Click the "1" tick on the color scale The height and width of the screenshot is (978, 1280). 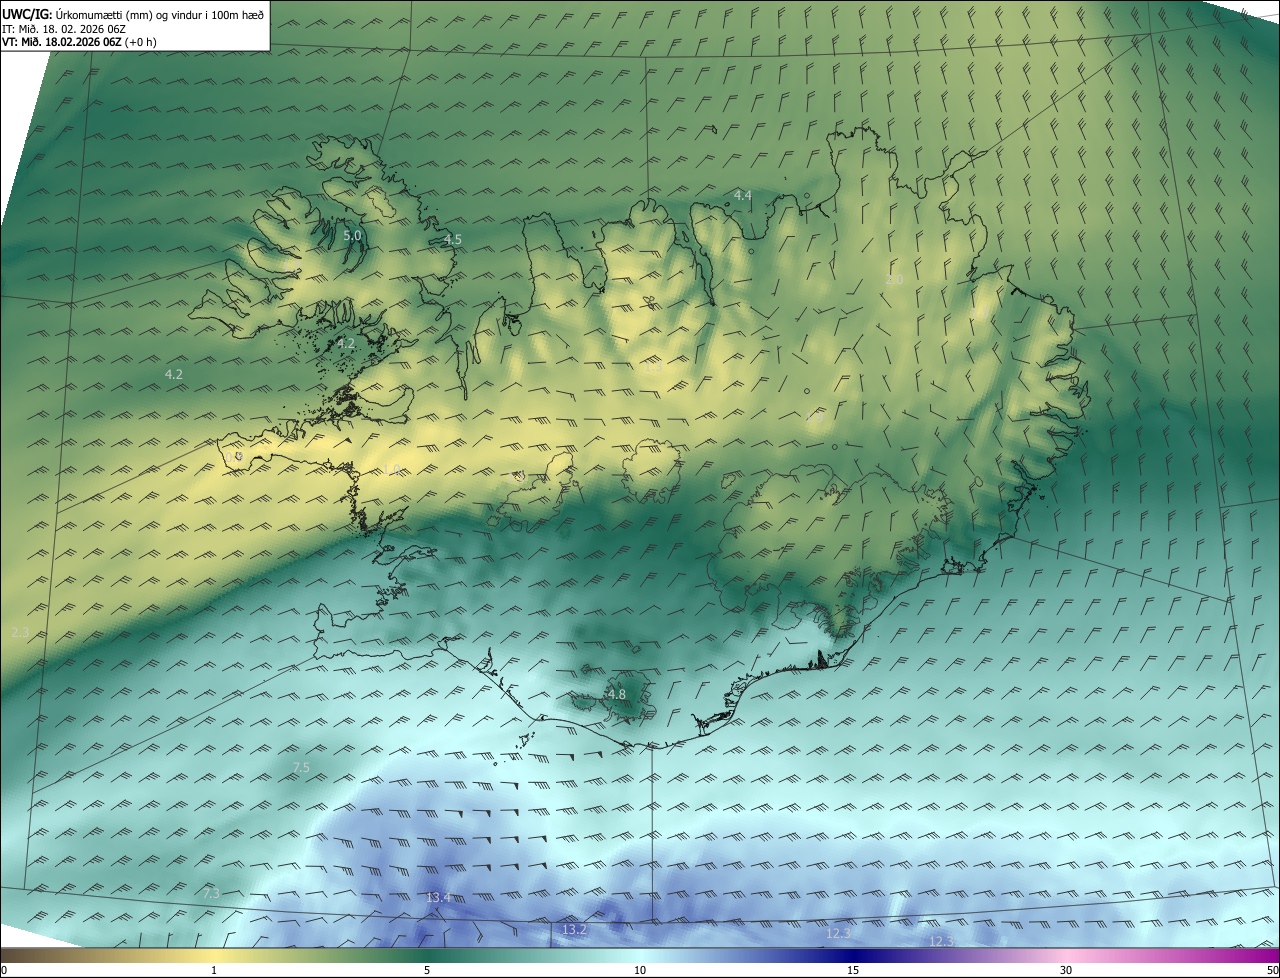pyautogui.click(x=214, y=970)
